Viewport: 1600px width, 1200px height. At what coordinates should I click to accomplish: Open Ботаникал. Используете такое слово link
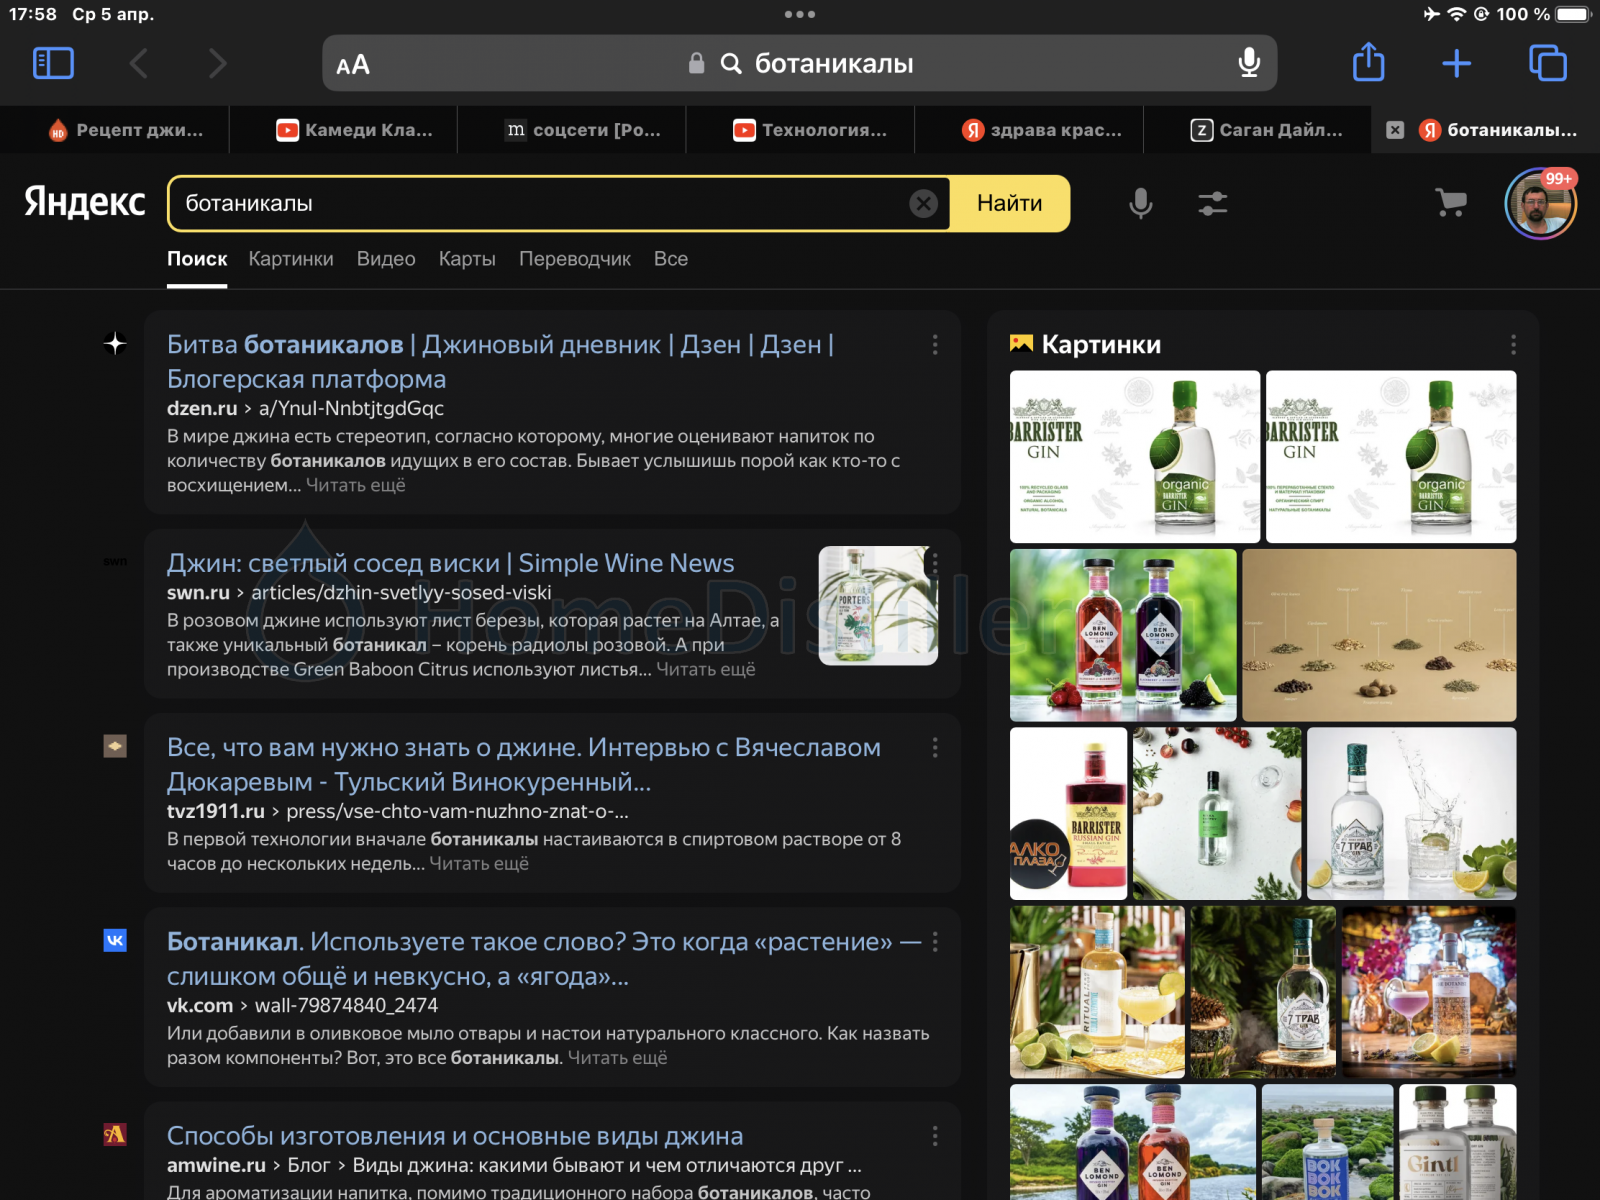pos(544,958)
